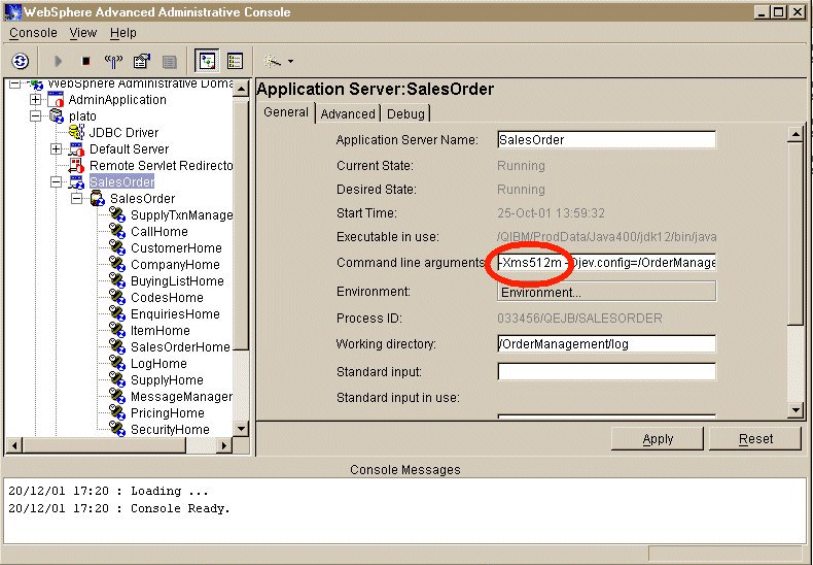Collapse the SalesOrder container node
Viewport: 813px width, 565px height.
[77, 199]
